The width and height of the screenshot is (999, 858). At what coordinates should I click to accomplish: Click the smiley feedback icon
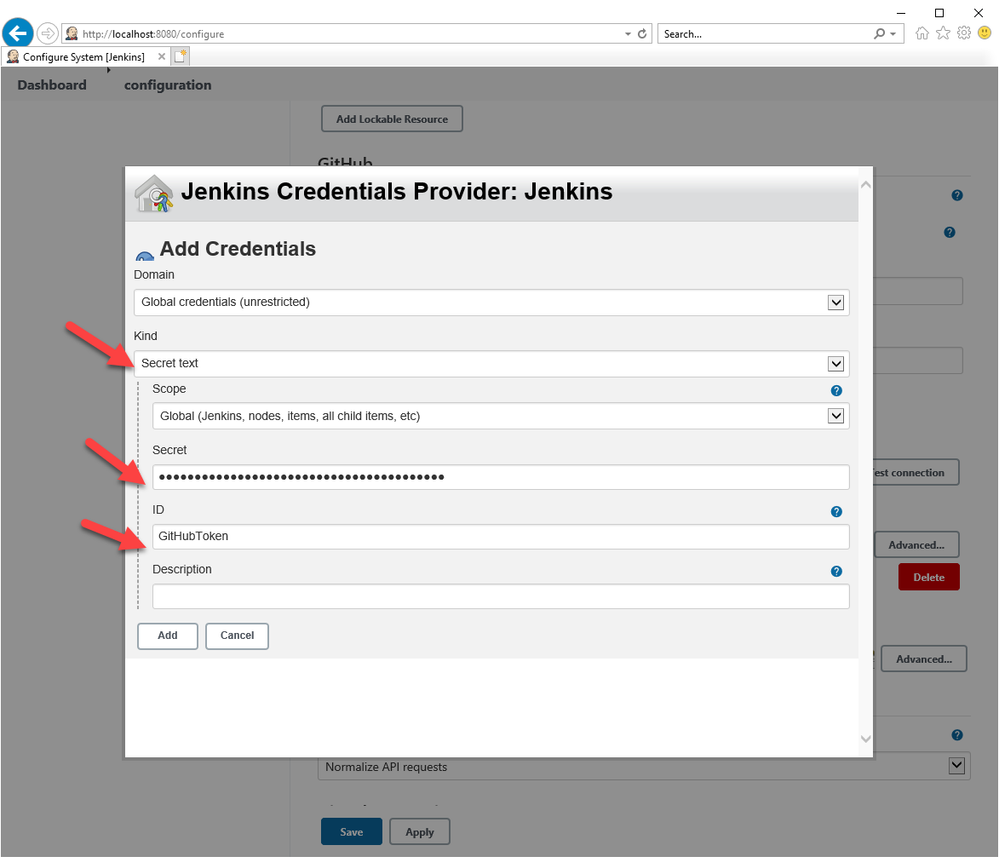click(984, 32)
